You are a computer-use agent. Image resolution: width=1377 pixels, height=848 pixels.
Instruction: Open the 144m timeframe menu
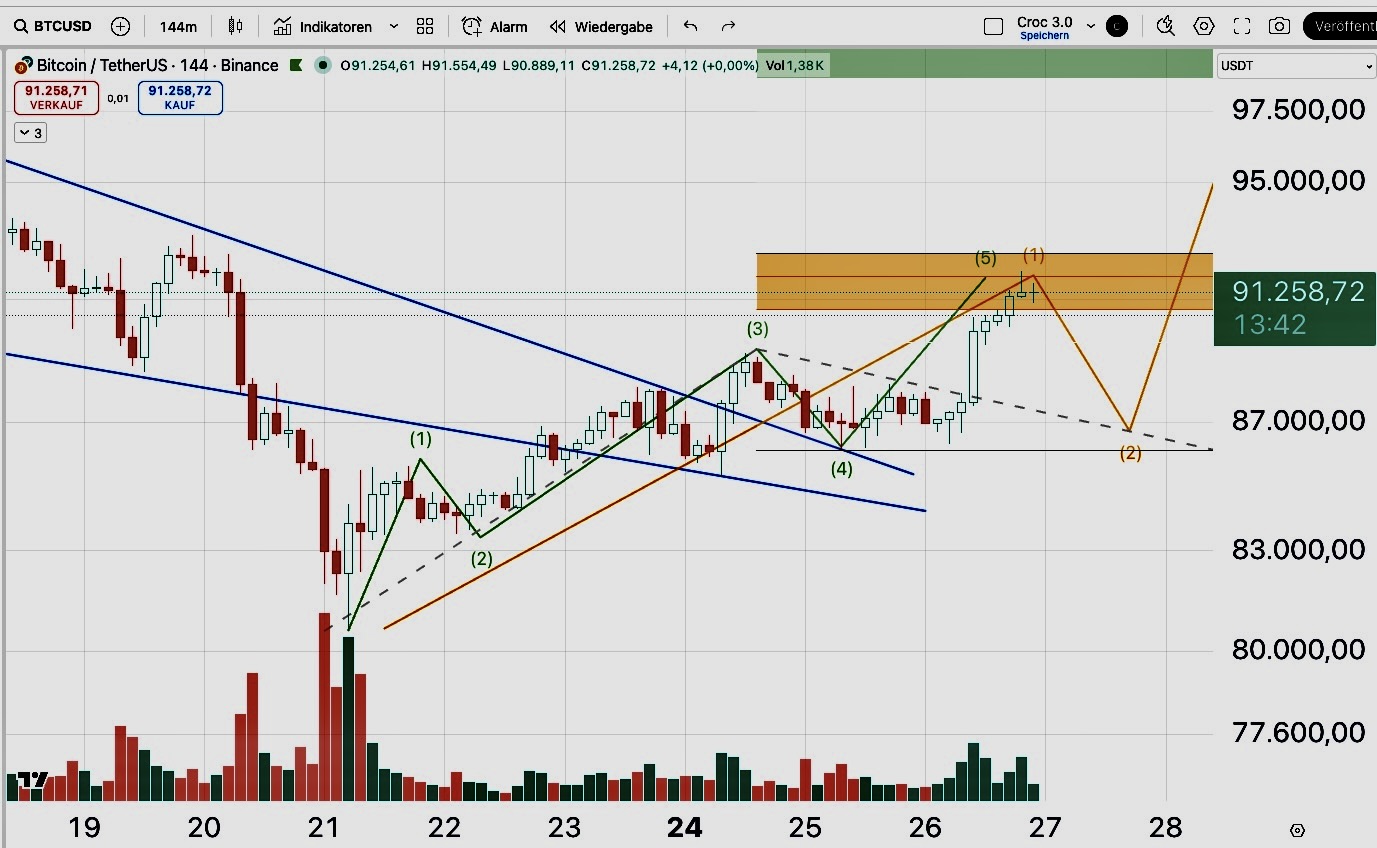click(178, 26)
